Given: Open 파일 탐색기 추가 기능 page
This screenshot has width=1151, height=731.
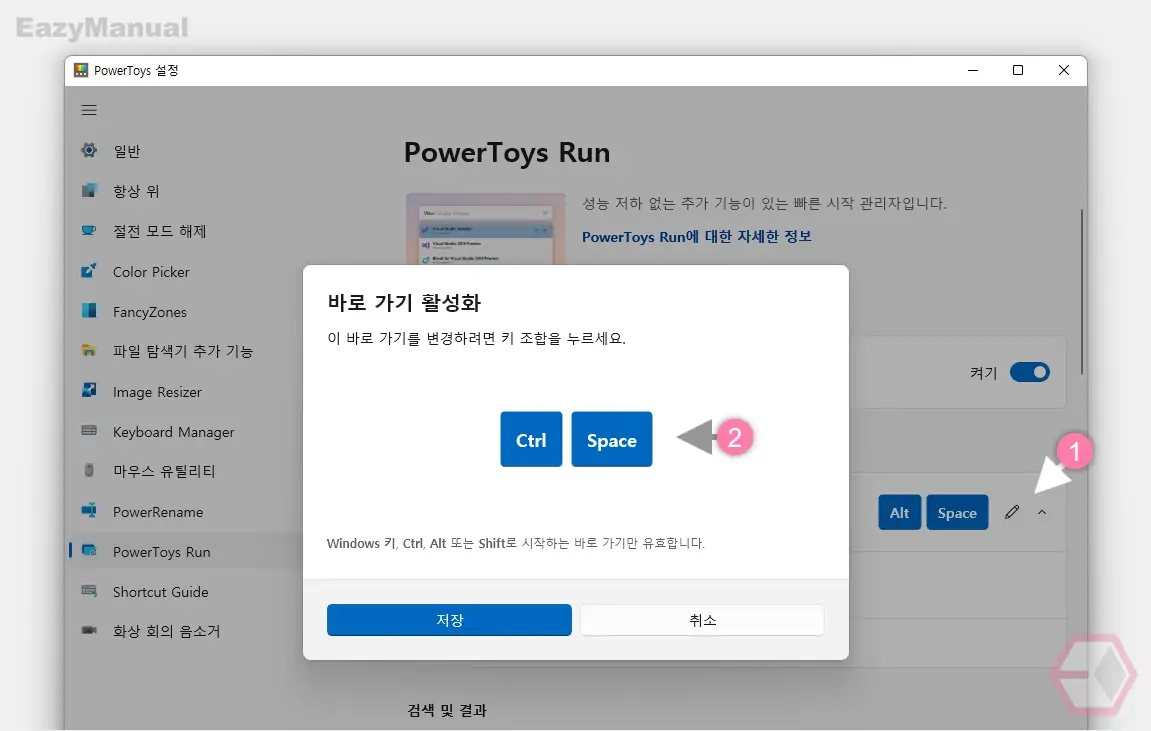Looking at the screenshot, I should [183, 352].
